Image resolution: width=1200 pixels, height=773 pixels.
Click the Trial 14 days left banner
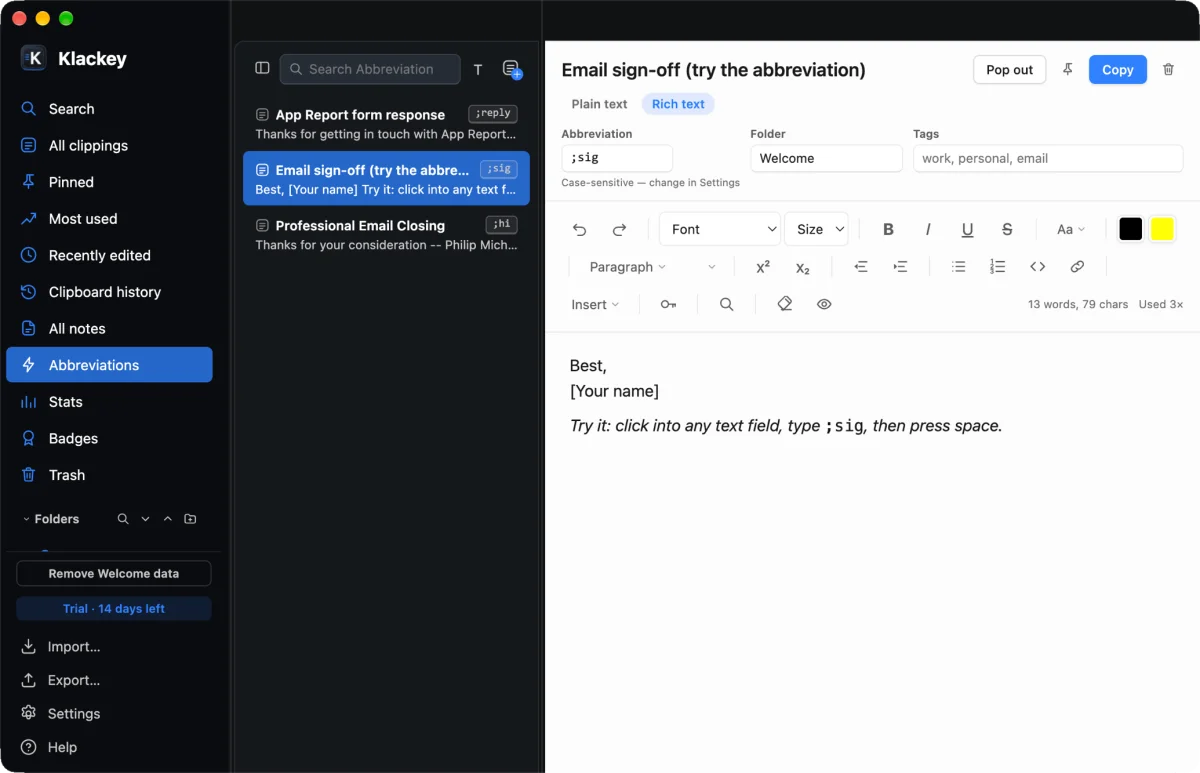pyautogui.click(x=113, y=608)
